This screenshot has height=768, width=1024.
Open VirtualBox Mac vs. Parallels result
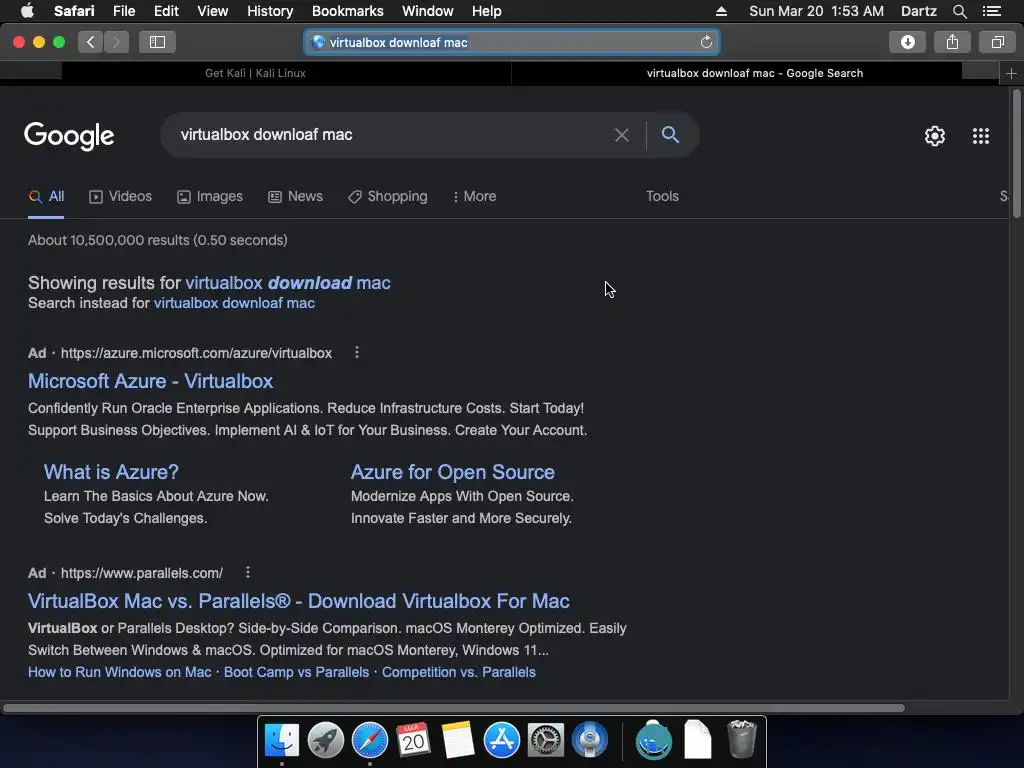[299, 601]
